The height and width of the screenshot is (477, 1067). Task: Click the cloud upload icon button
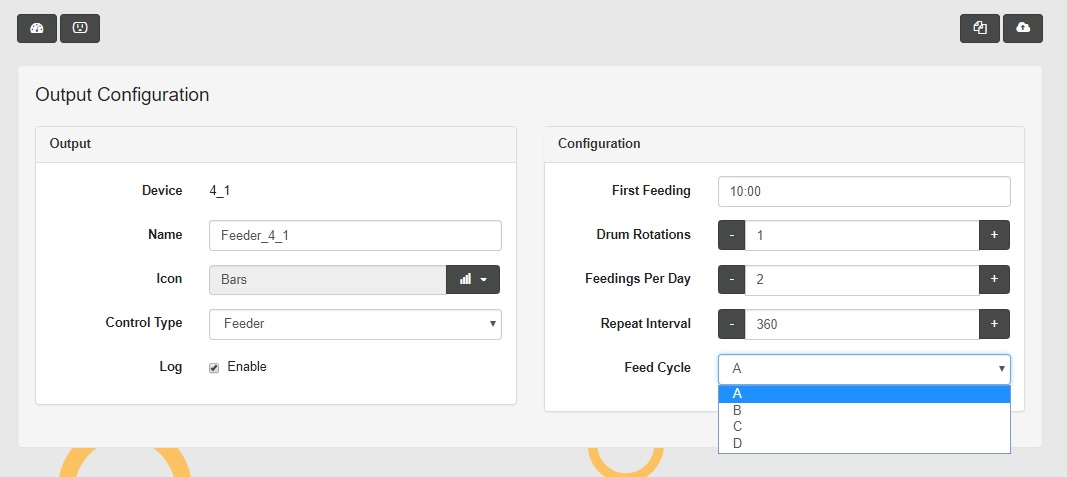click(x=1023, y=28)
